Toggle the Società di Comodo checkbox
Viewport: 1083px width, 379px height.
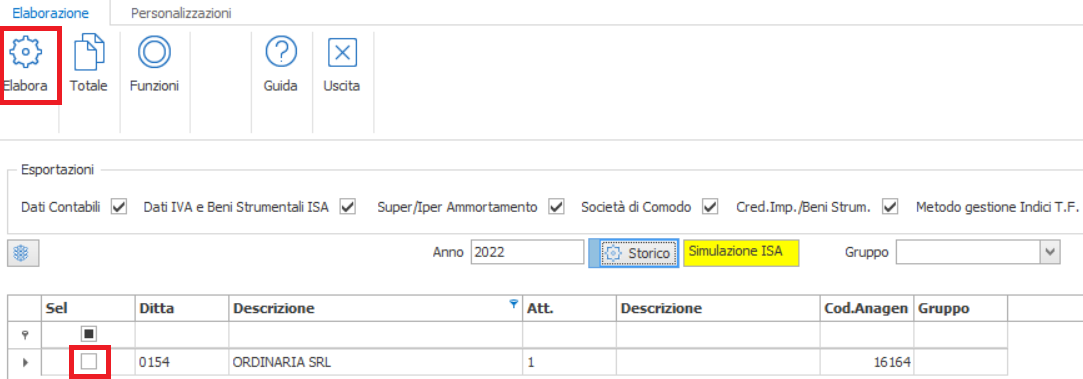[710, 206]
